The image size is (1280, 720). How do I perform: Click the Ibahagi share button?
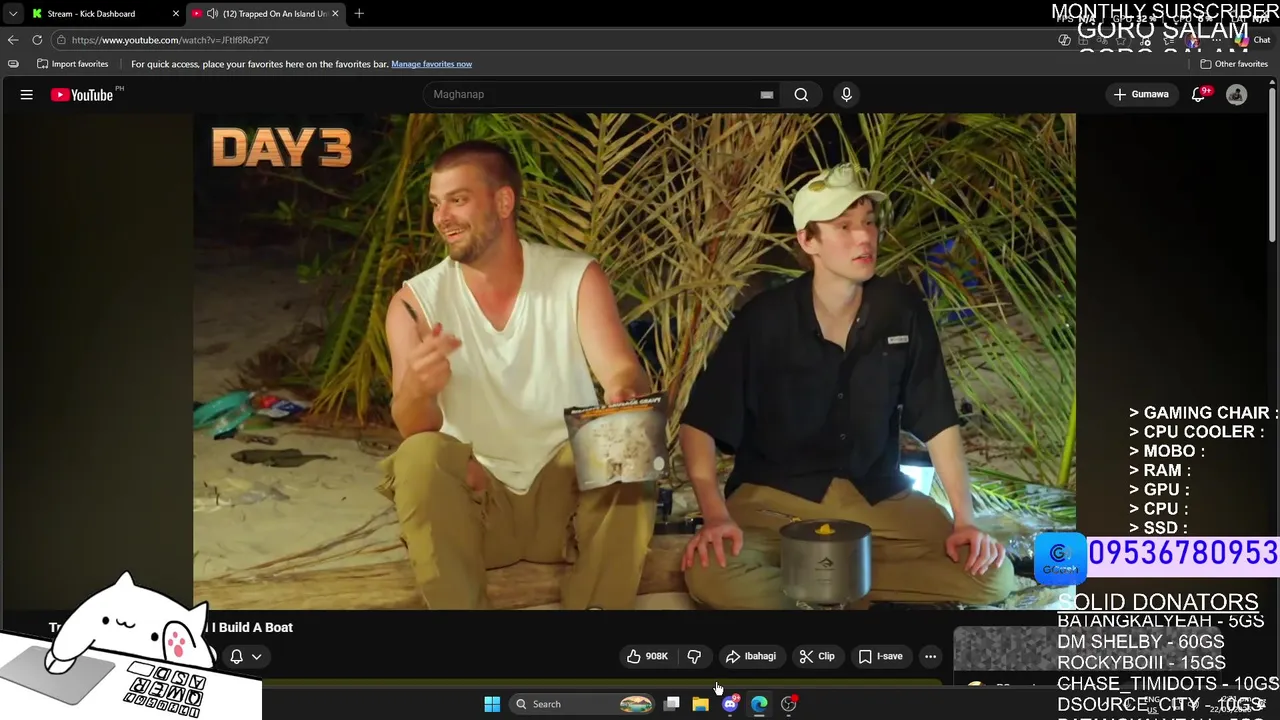(751, 656)
